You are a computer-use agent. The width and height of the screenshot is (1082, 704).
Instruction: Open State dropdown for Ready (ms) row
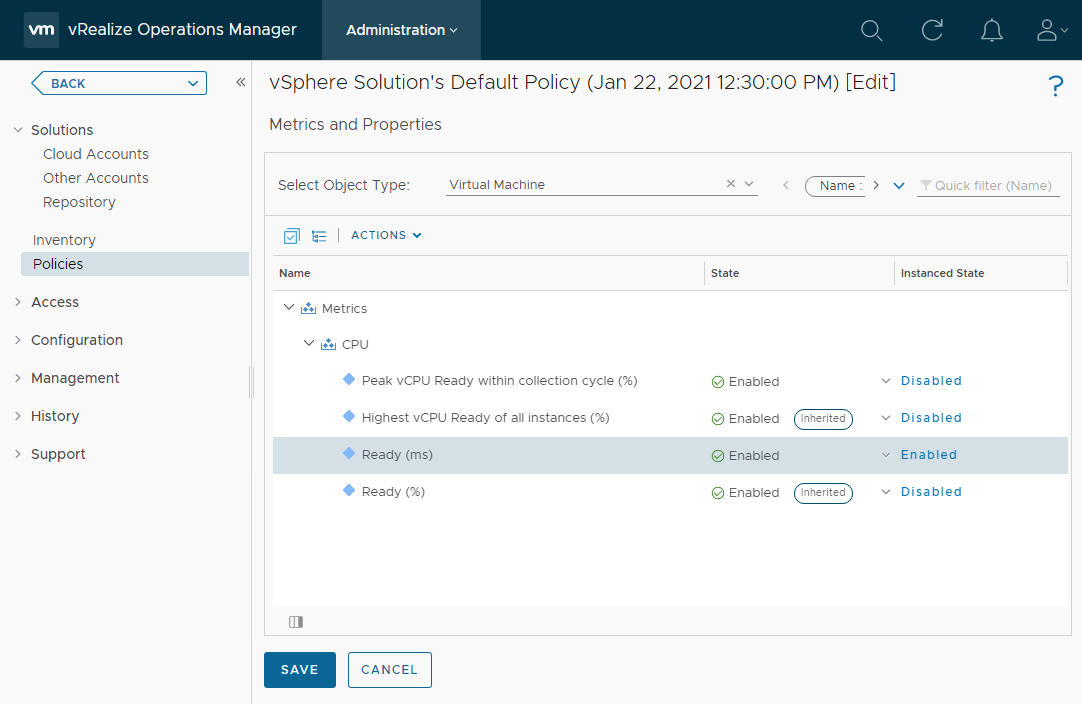point(885,455)
